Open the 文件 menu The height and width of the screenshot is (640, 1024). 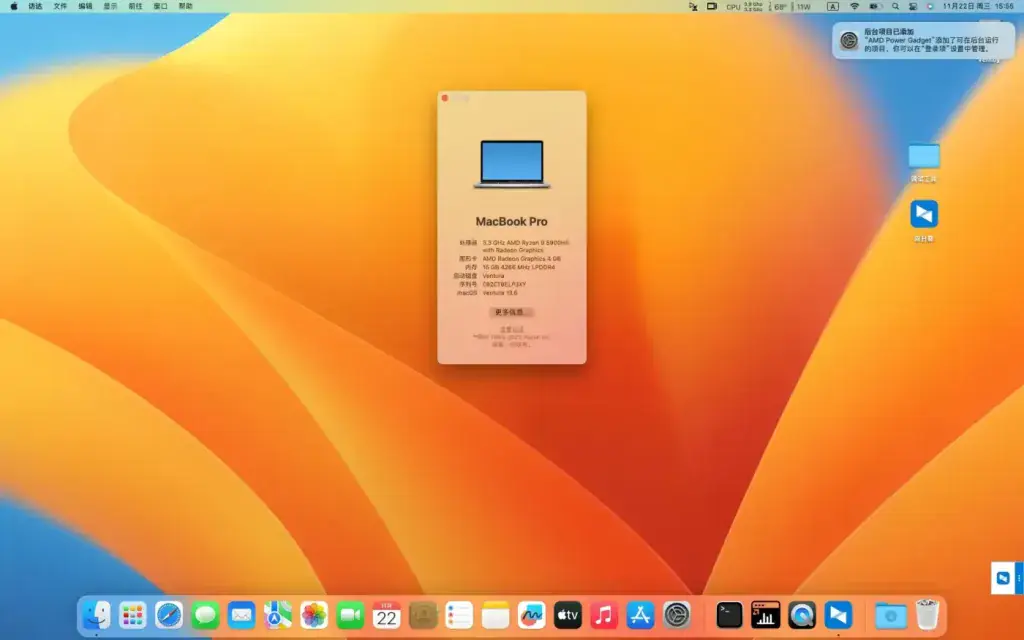tap(60, 7)
